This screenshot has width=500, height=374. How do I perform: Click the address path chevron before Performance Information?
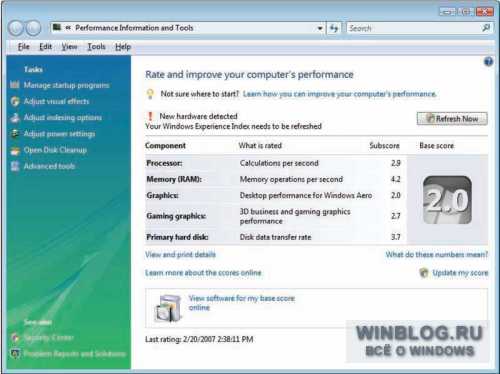68,28
